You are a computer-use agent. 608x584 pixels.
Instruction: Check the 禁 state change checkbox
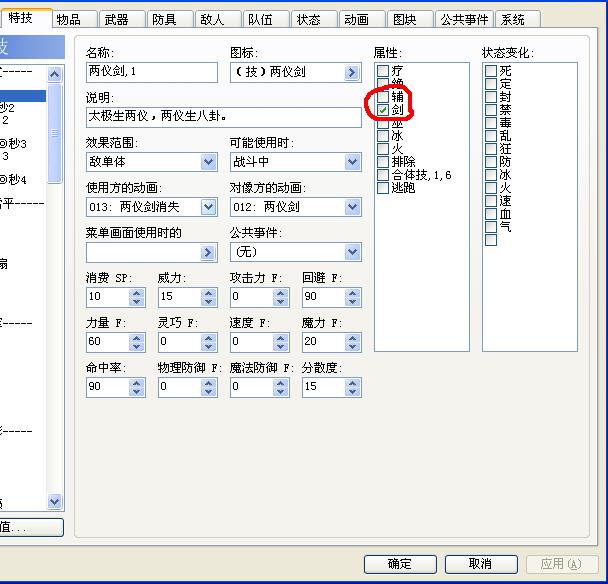[x=491, y=110]
